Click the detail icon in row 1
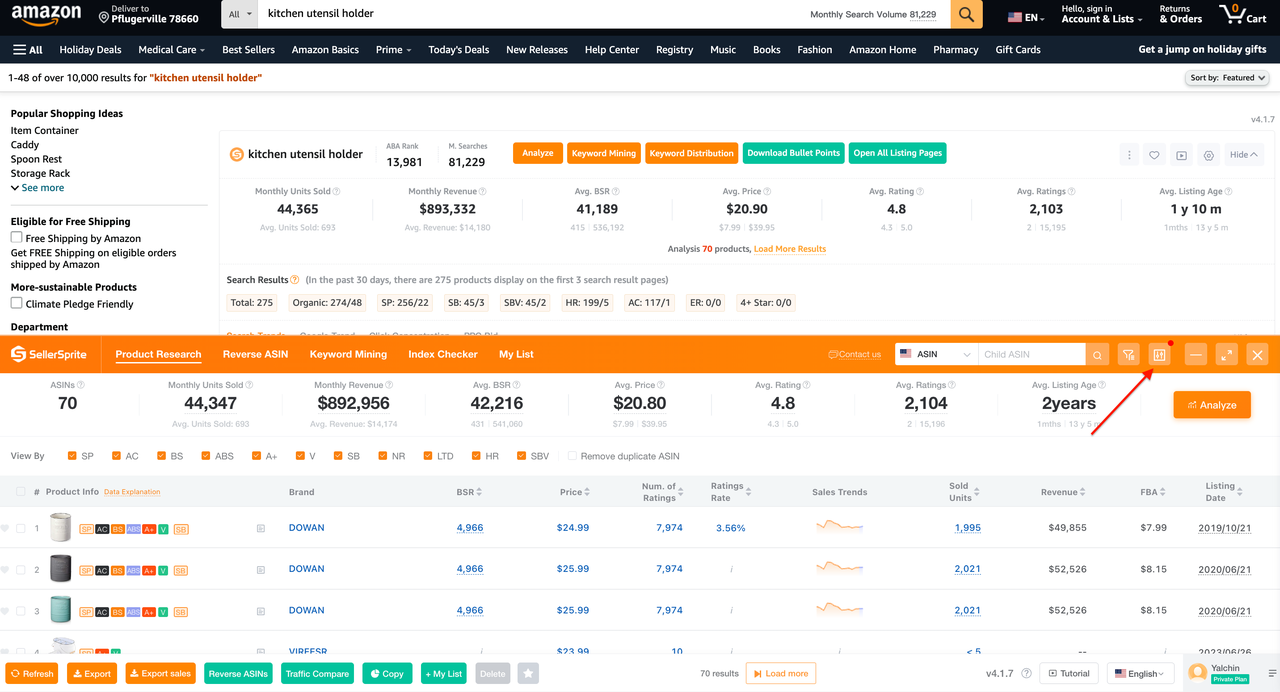Viewport: 1280px width, 692px height. coord(261,528)
